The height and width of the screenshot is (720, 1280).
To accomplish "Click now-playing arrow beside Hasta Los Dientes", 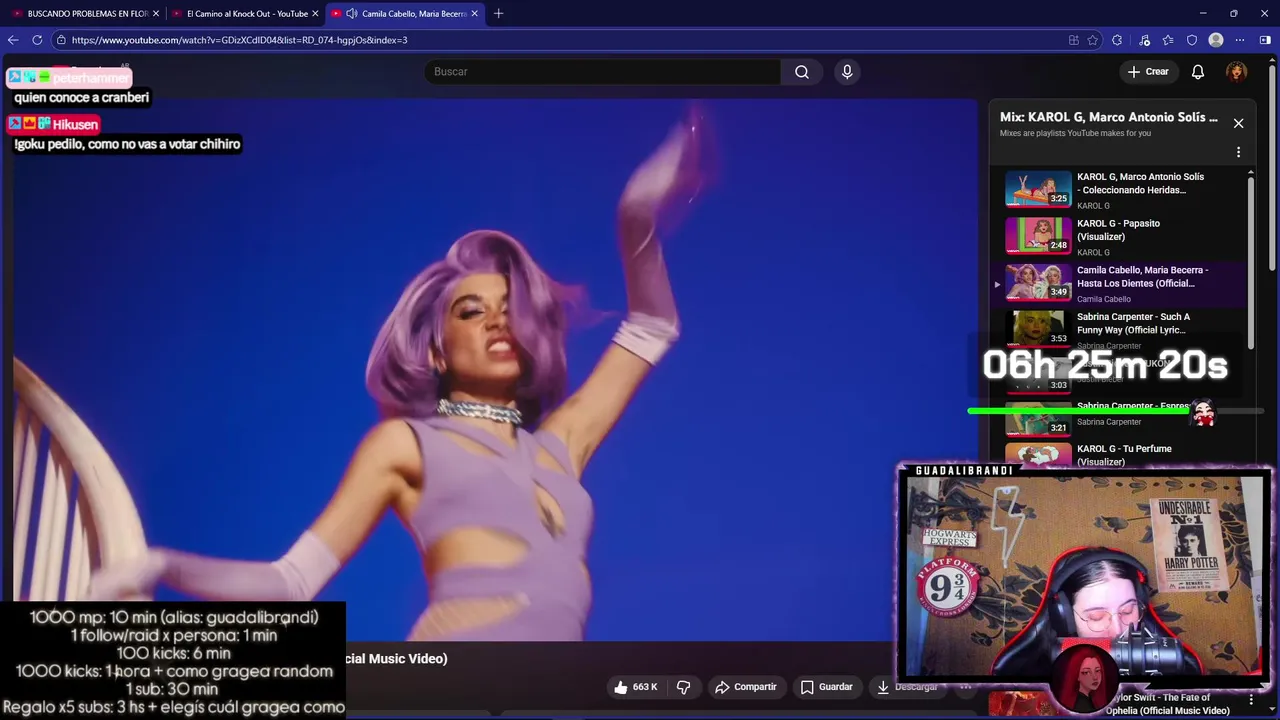I will click(x=997, y=284).
